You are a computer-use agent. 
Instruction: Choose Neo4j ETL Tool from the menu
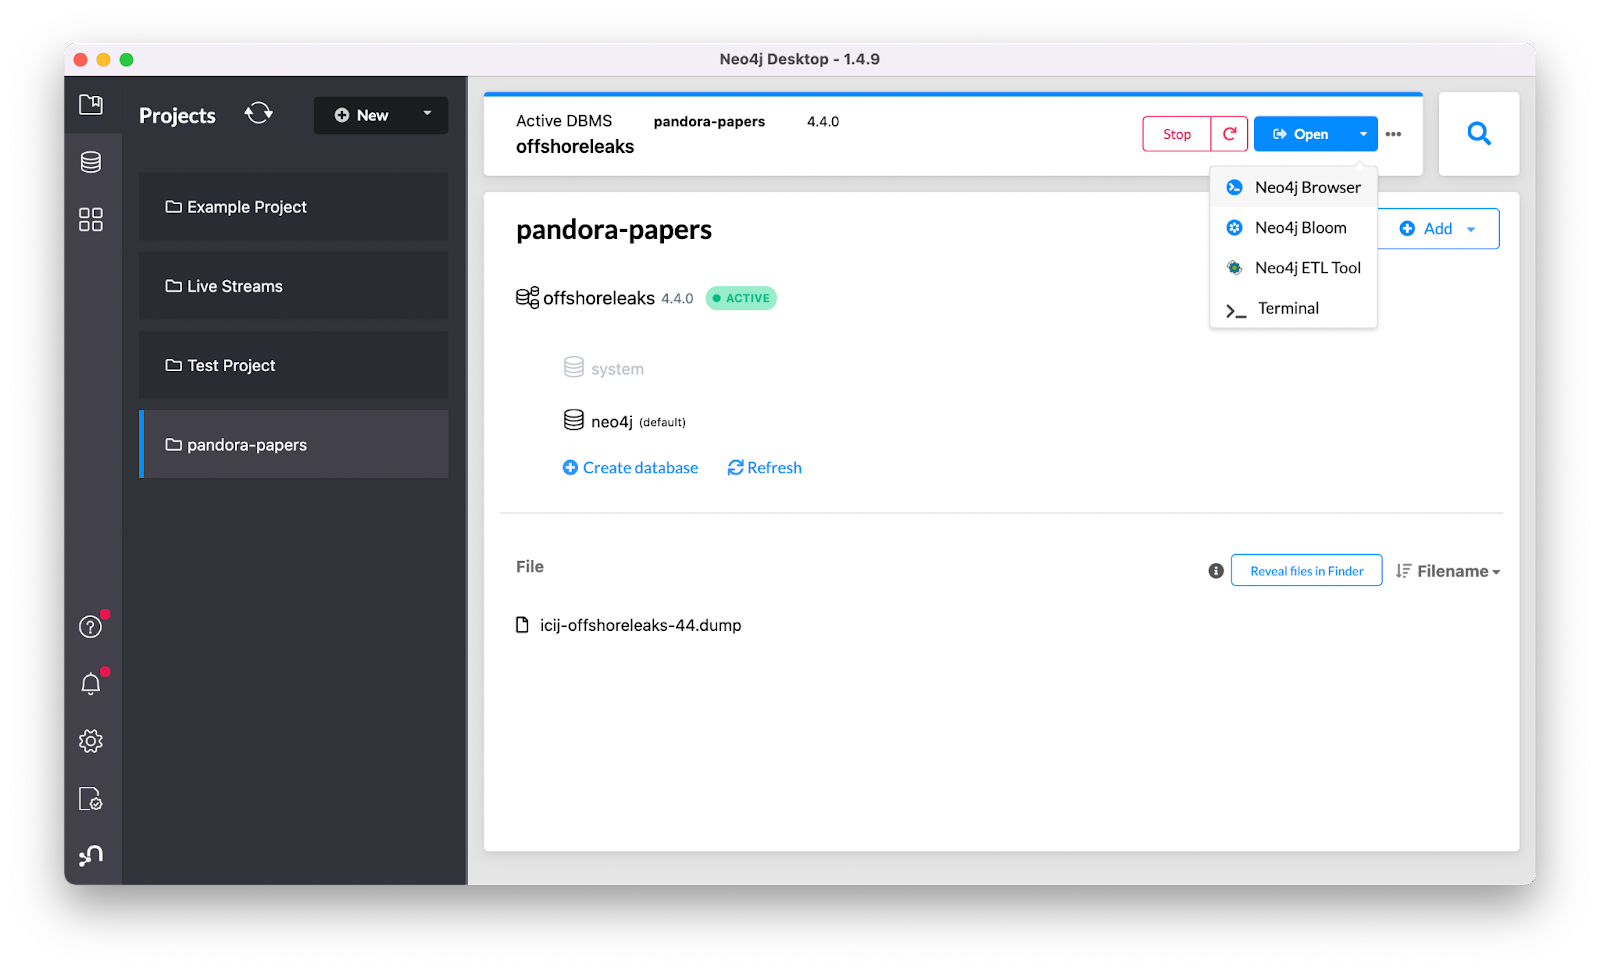(x=1294, y=268)
